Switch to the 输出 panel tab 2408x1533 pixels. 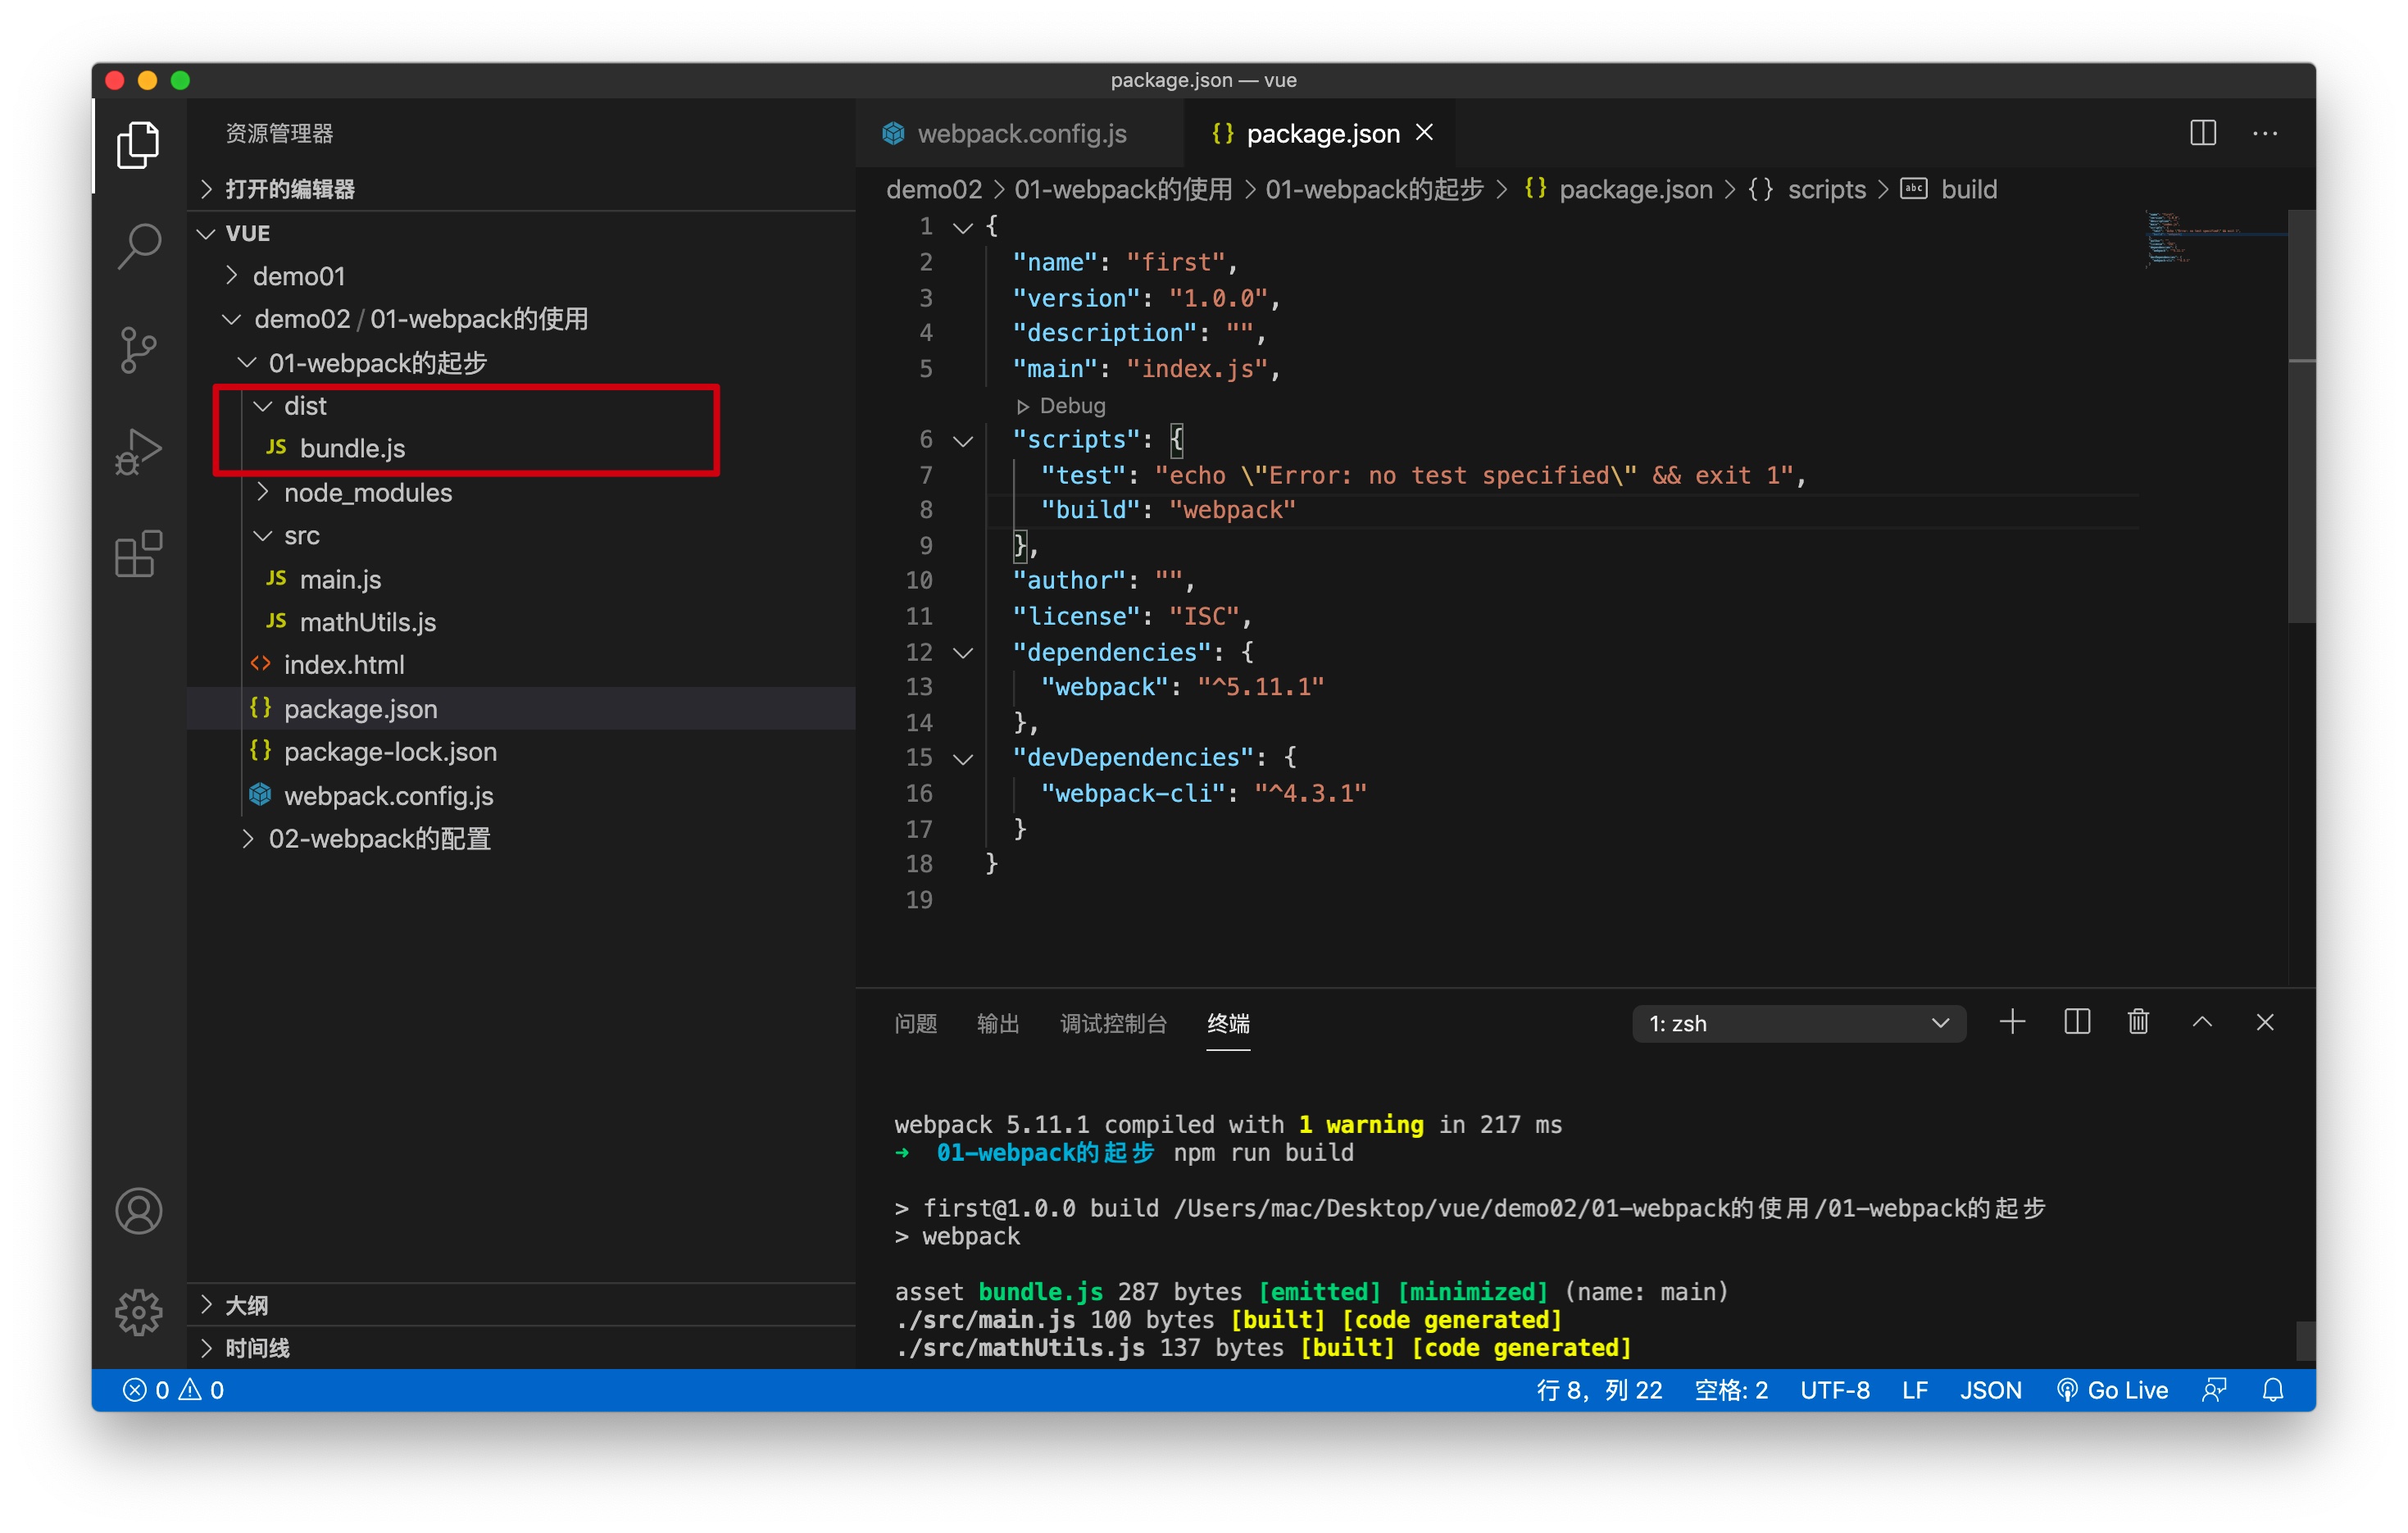(x=997, y=1023)
